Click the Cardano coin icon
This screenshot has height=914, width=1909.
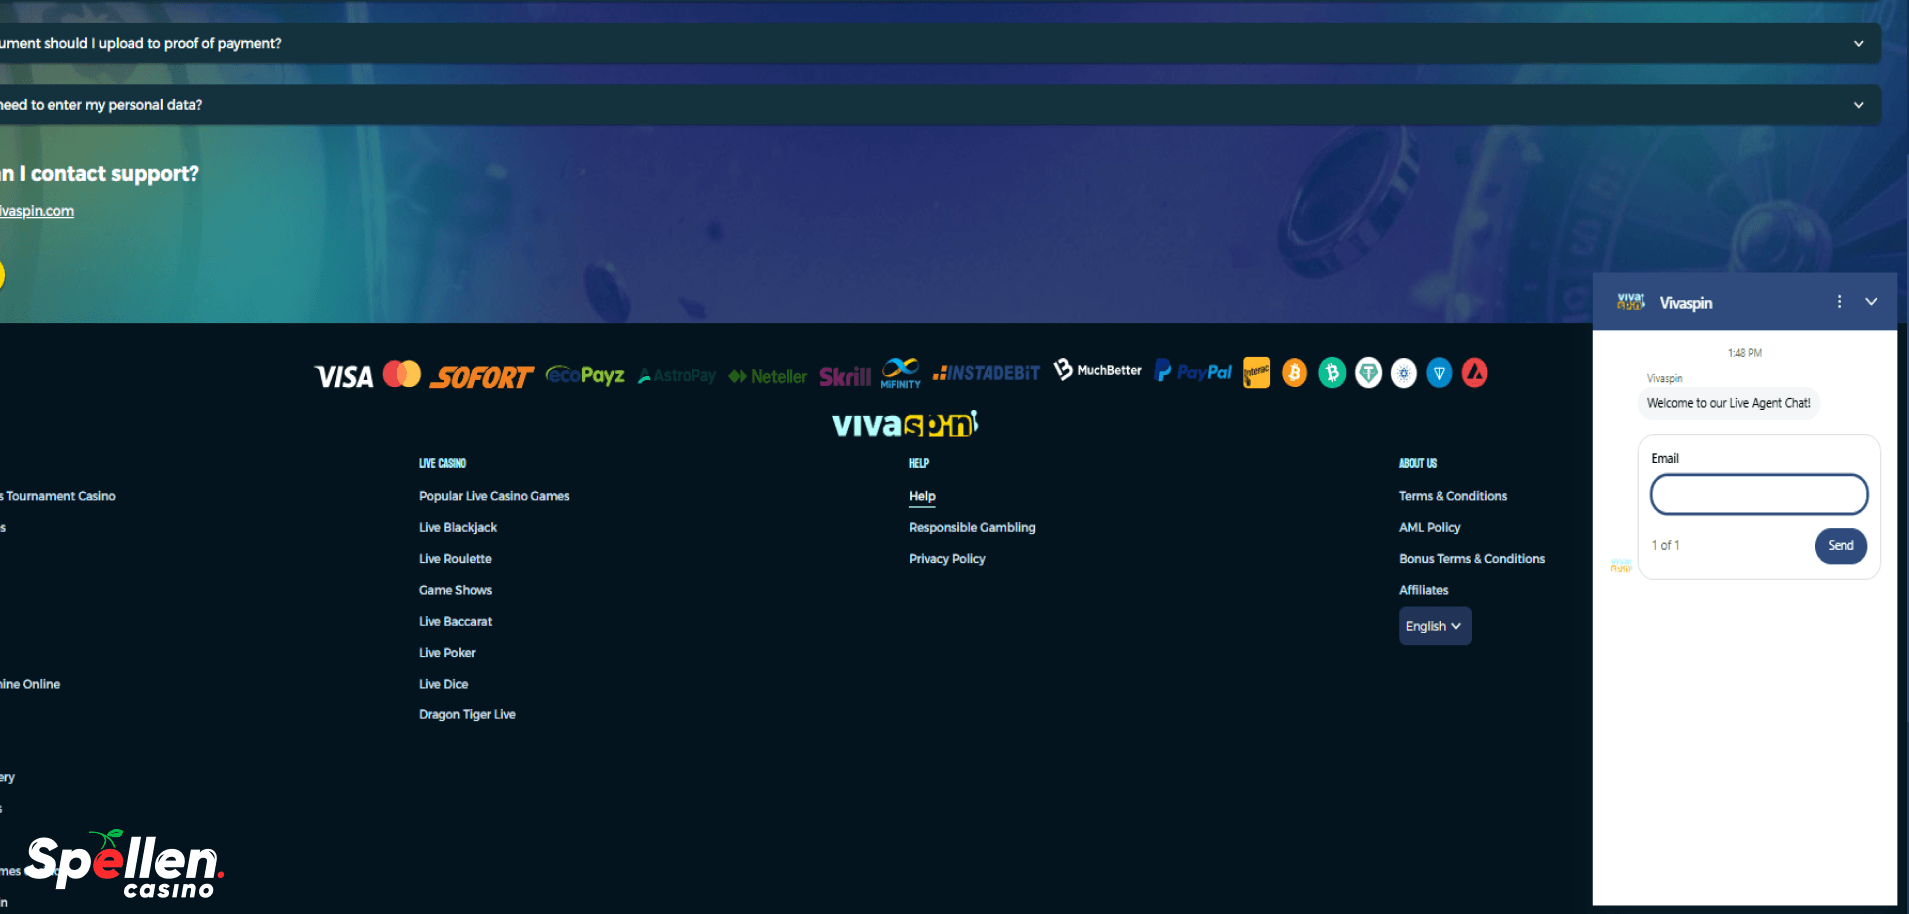pyautogui.click(x=1404, y=373)
